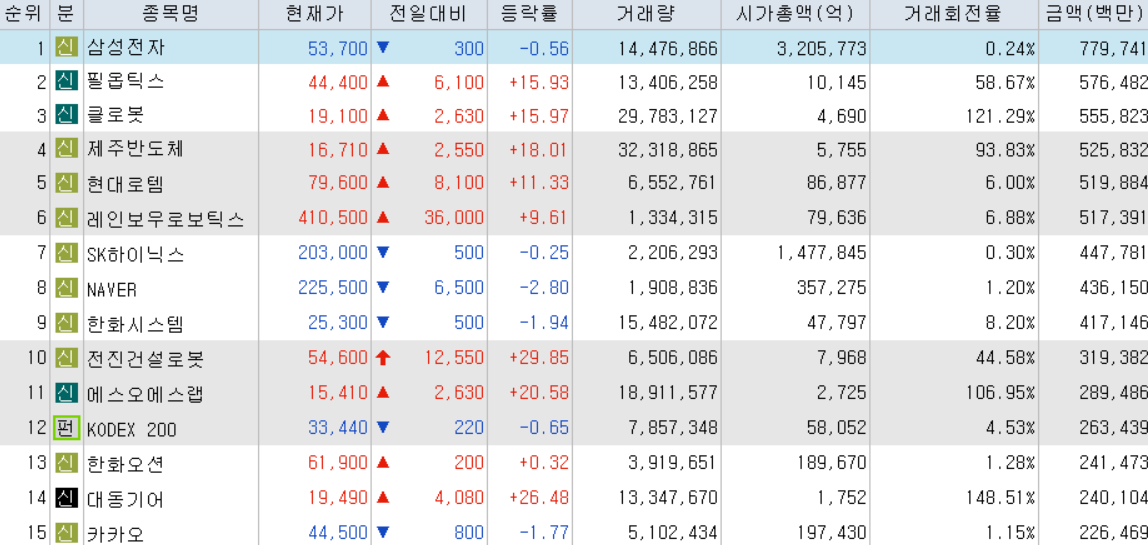Sort by the 등락률 column header
This screenshot has width=1148, height=545.
point(529,14)
